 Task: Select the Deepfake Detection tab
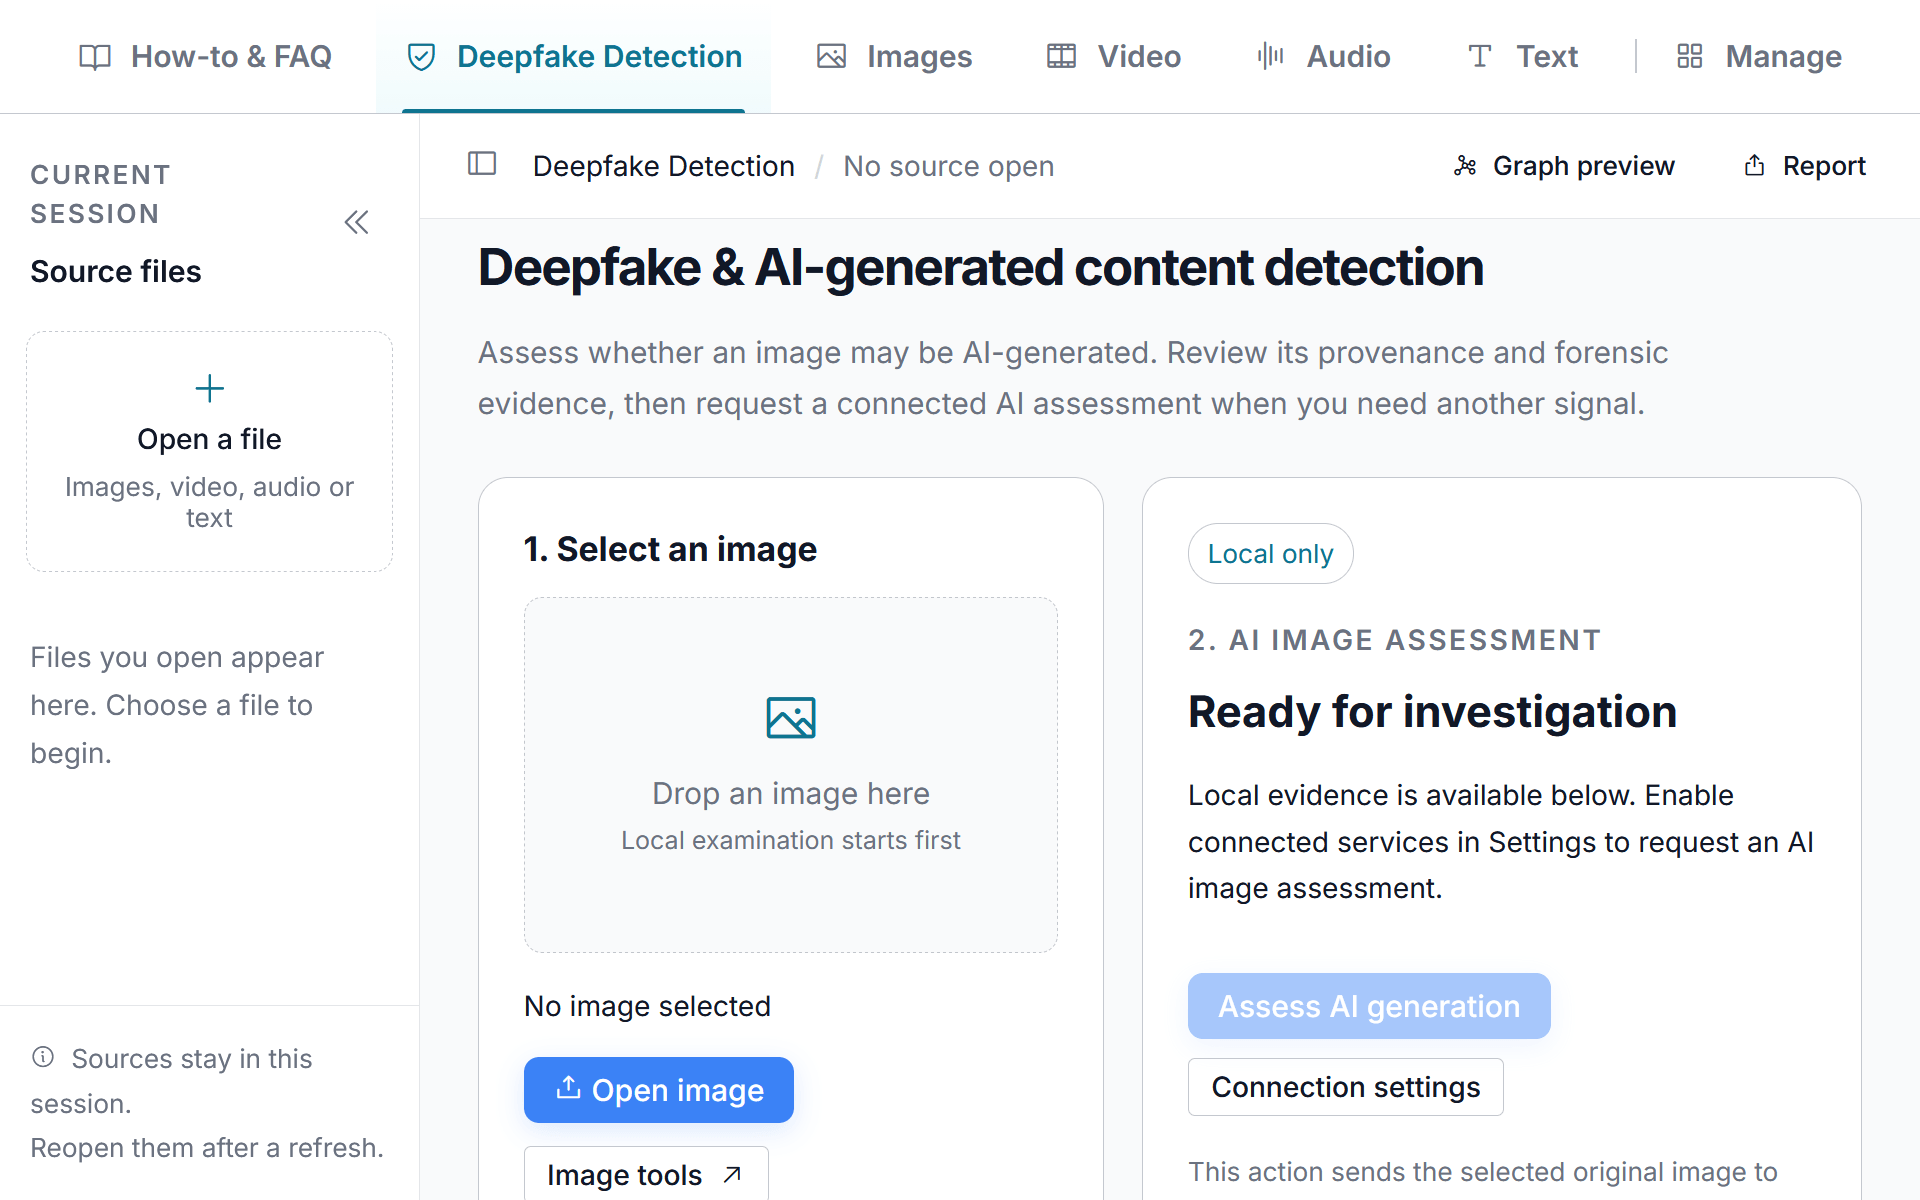pos(574,56)
